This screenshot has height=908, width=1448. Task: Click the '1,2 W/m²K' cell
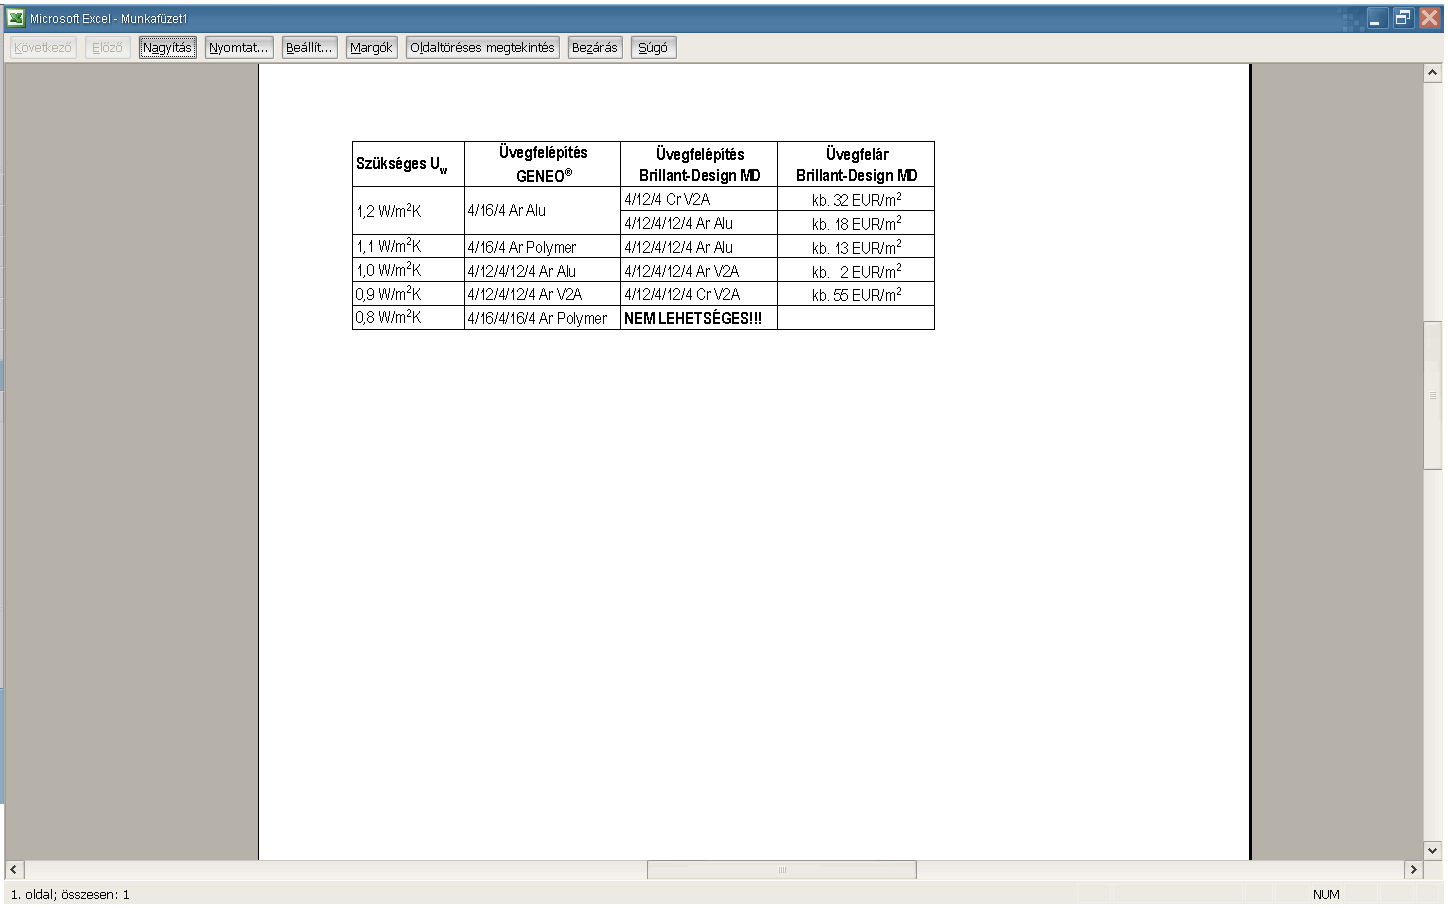408,211
